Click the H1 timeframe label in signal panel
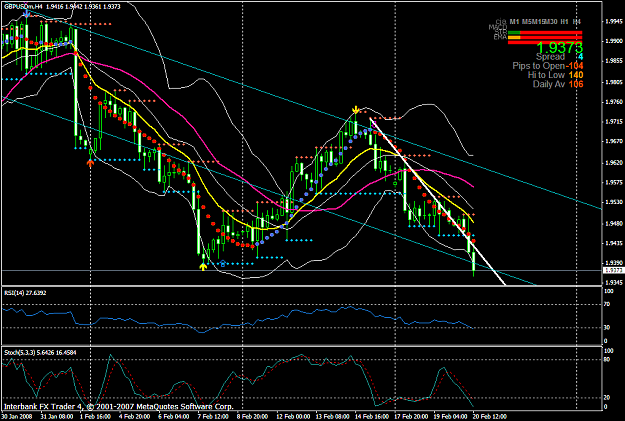This screenshot has width=625, height=421. pos(564,22)
